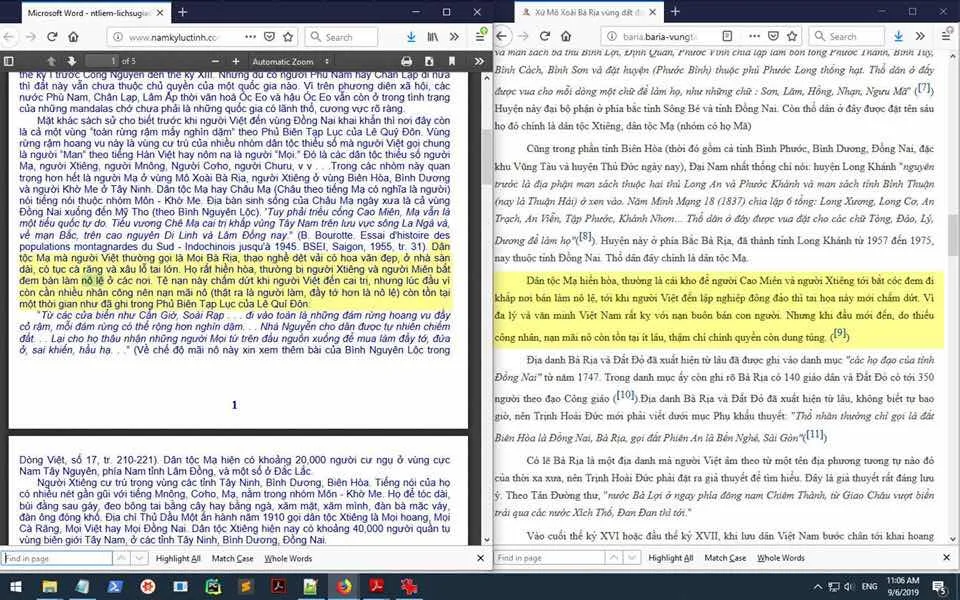Viewport: 960px width, 600px height.
Task: Click right window Find in page field
Action: point(549,558)
